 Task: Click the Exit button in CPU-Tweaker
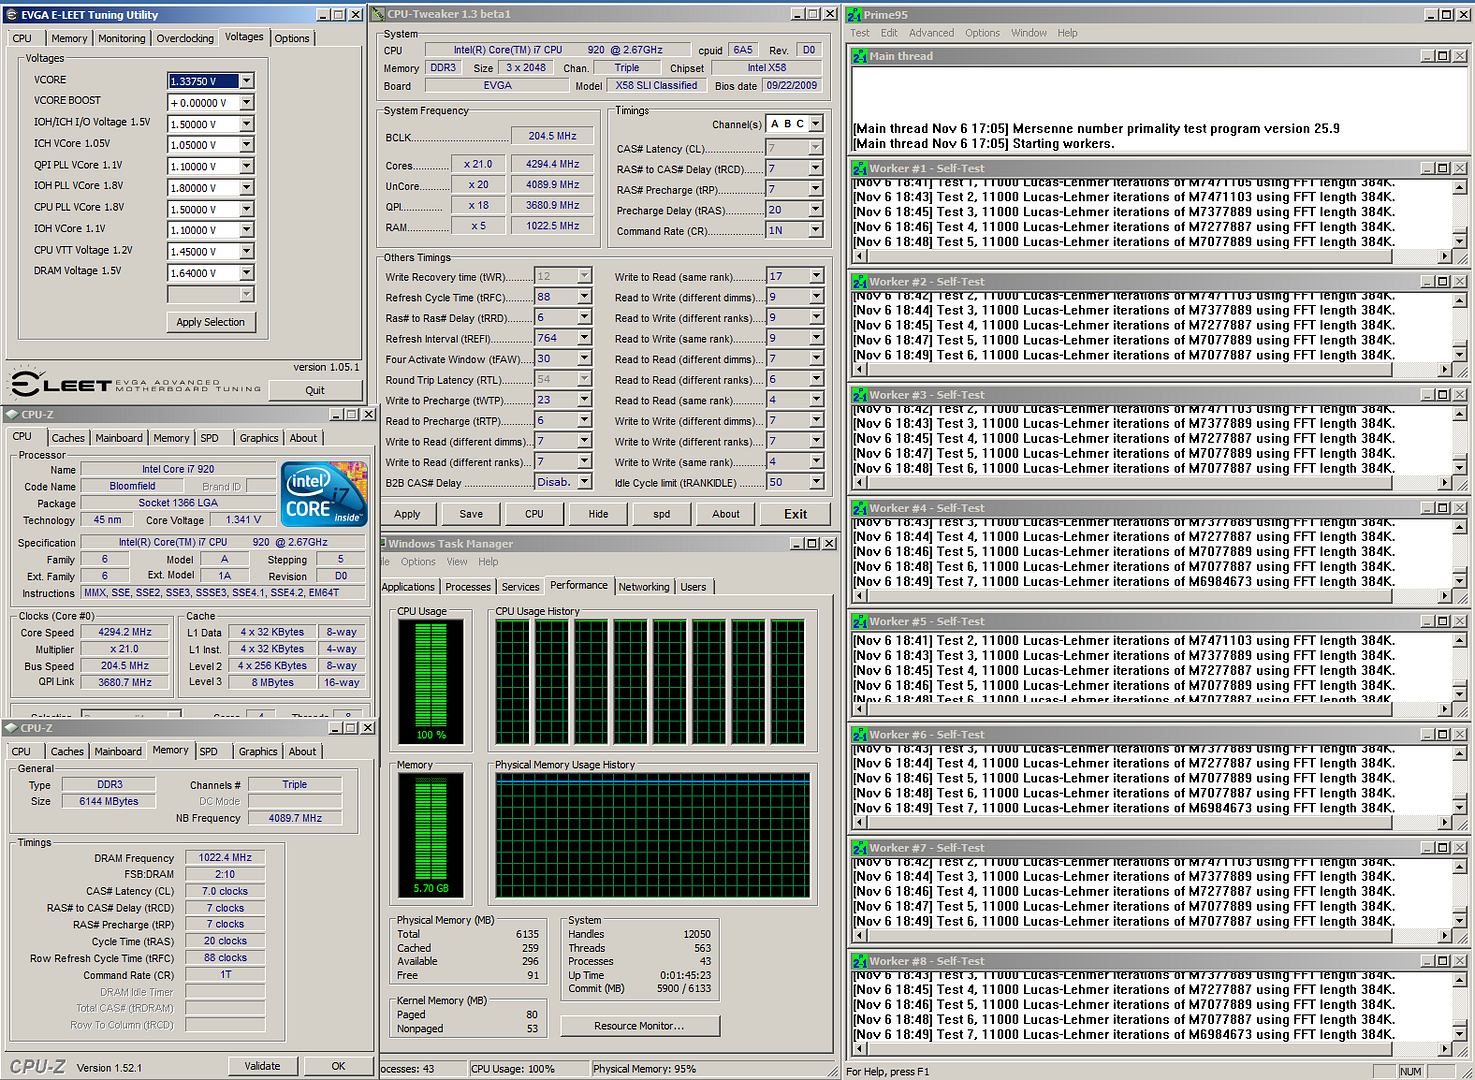click(795, 514)
